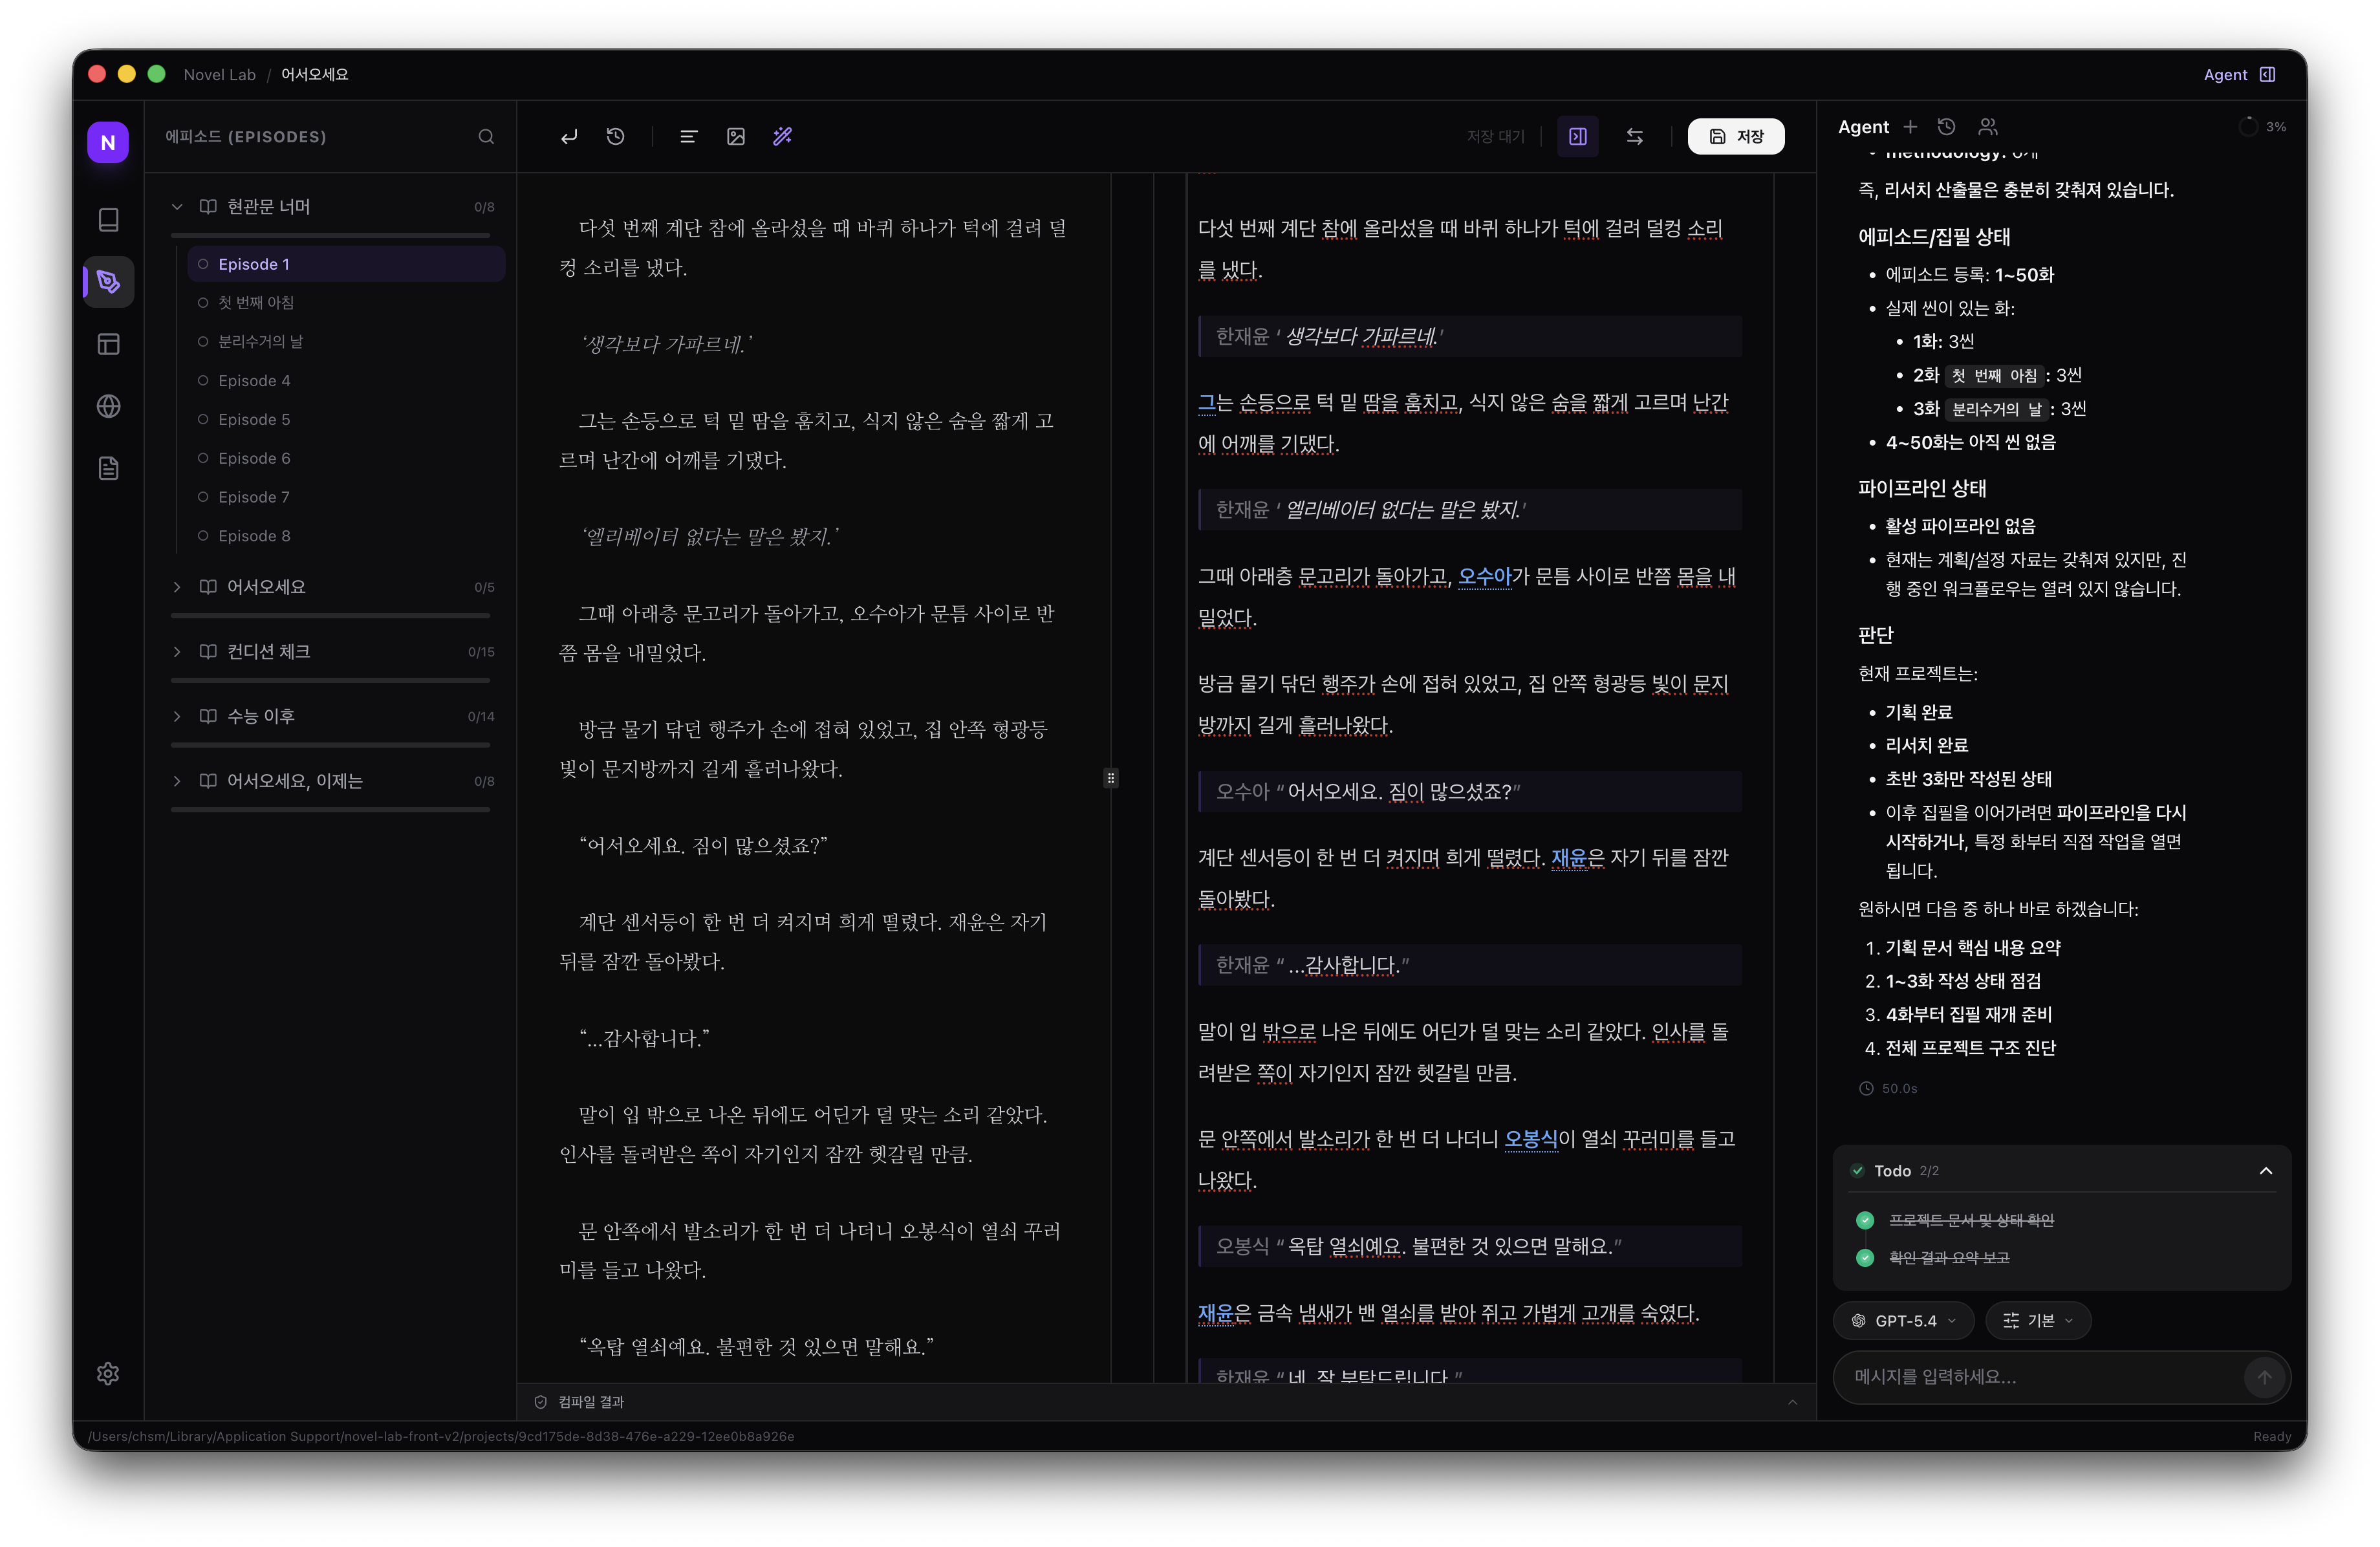Open editor version history icon
This screenshot has height=1547, width=2380.
[x=615, y=136]
